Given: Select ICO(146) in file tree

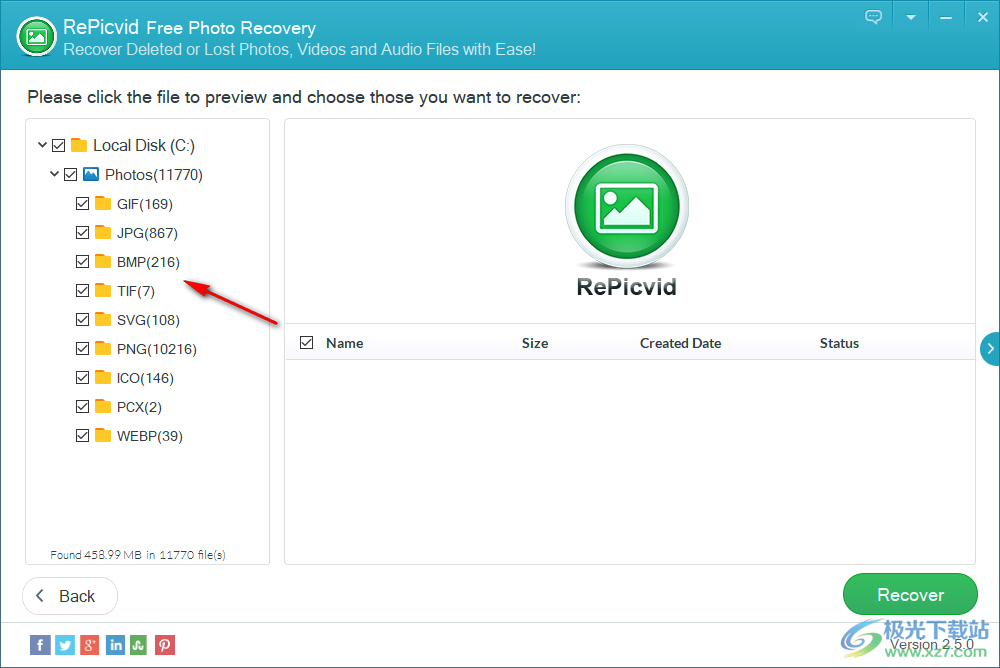Looking at the screenshot, I should pyautogui.click(x=145, y=378).
